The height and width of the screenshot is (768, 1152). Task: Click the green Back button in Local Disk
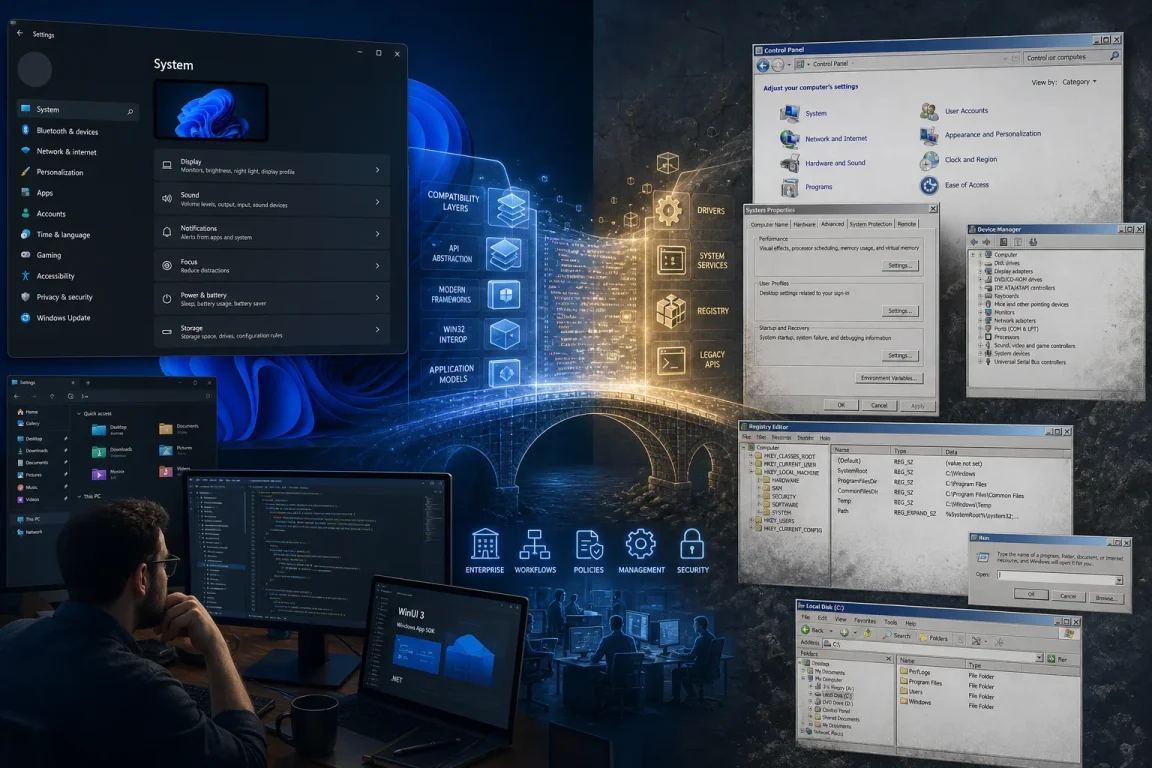[813, 631]
